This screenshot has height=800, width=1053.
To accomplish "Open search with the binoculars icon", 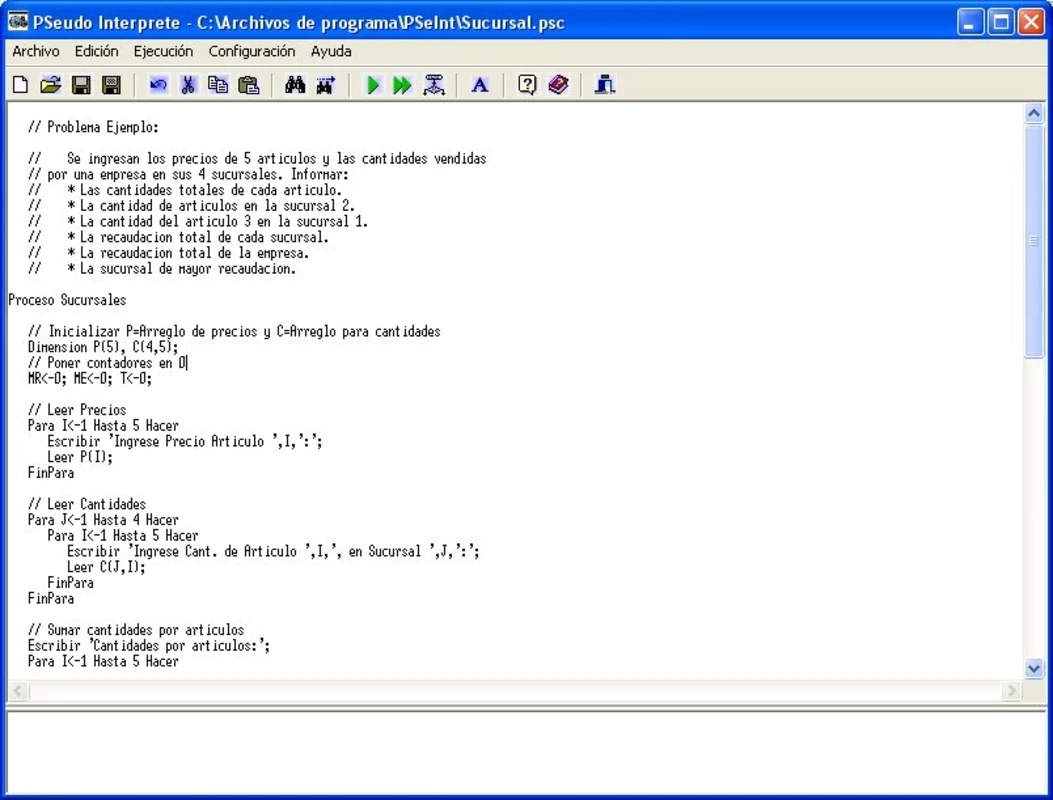I will tap(295, 86).
